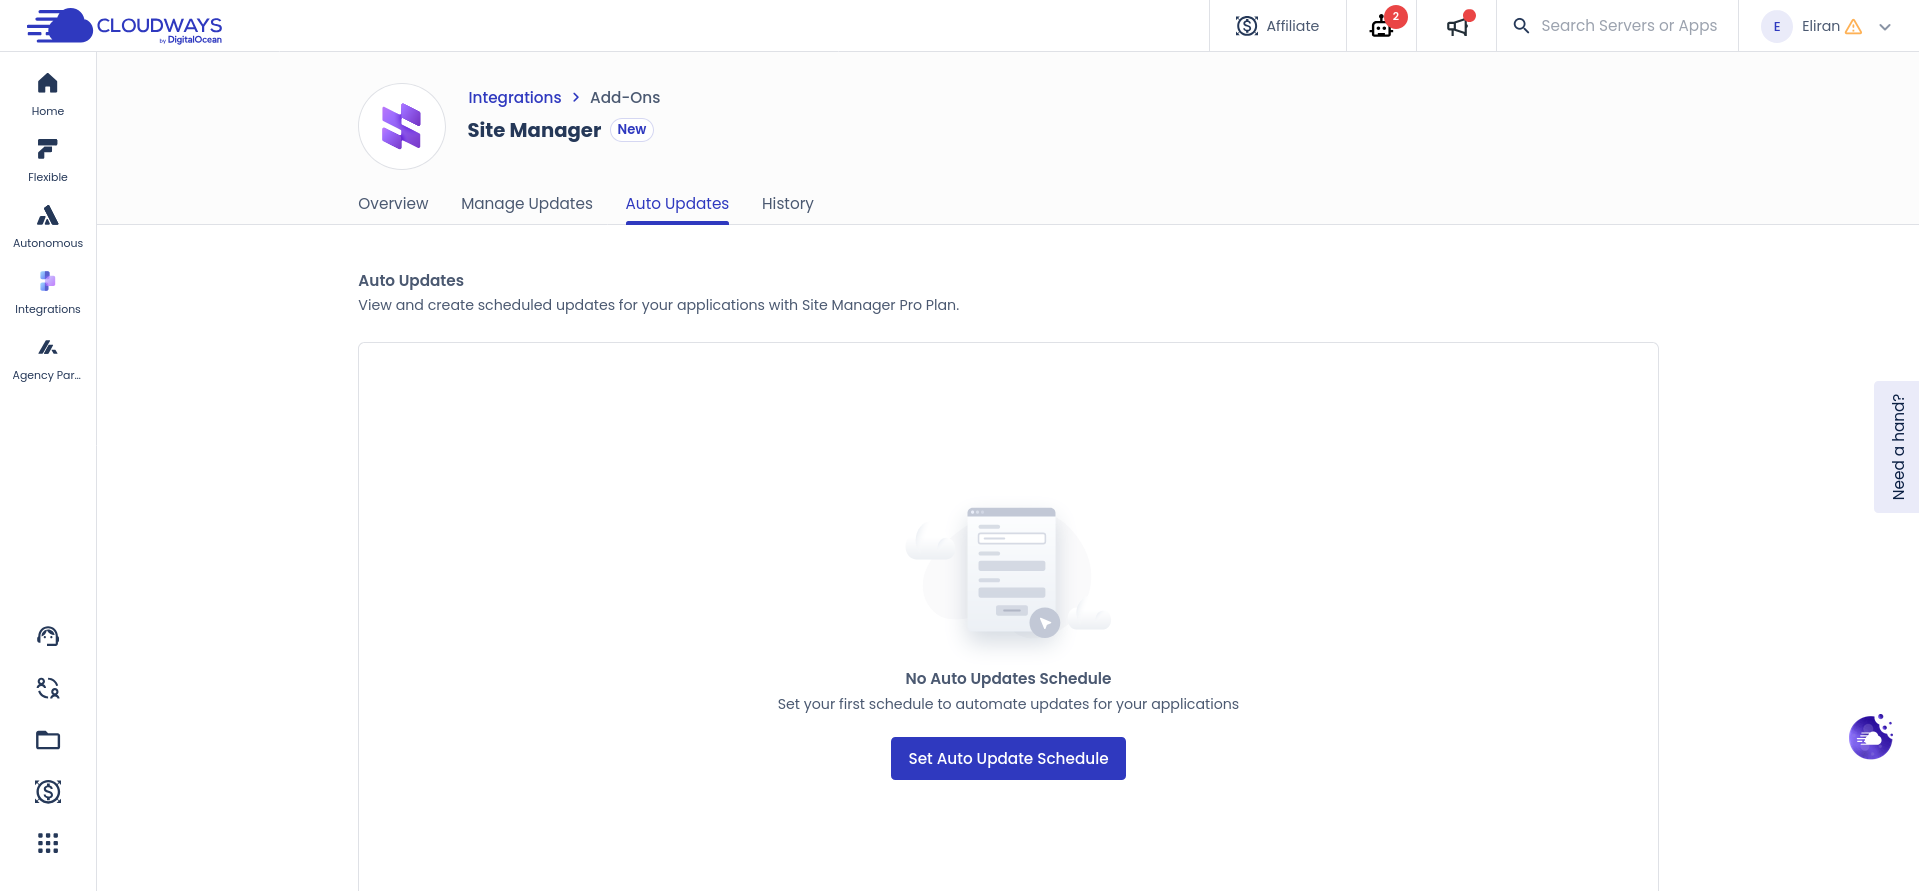The width and height of the screenshot is (1919, 891).
Task: Click the 'Set your first schedule' helper text
Action: click(1008, 704)
